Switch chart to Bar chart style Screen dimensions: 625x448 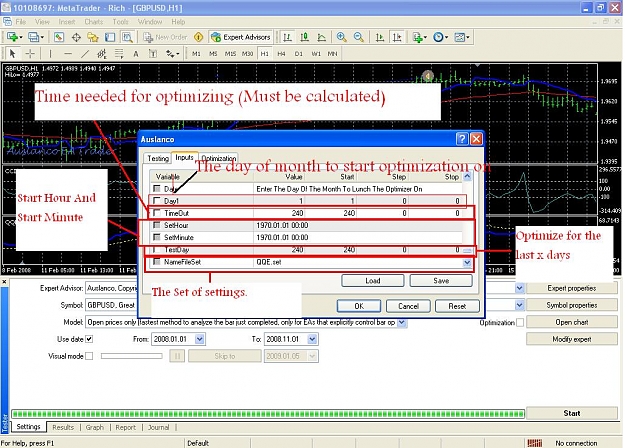coord(287,37)
